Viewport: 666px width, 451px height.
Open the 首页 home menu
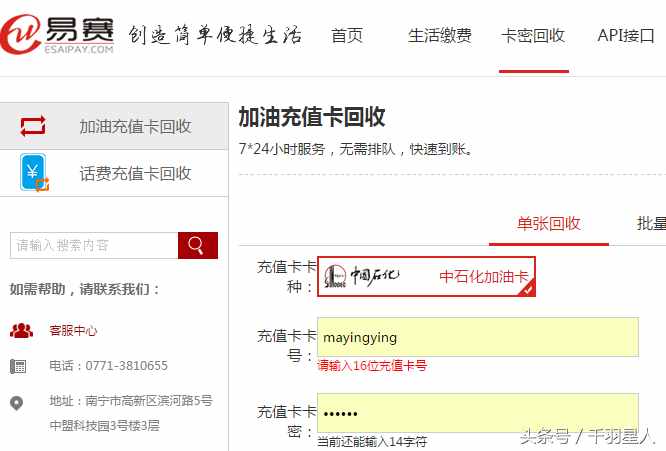click(347, 36)
